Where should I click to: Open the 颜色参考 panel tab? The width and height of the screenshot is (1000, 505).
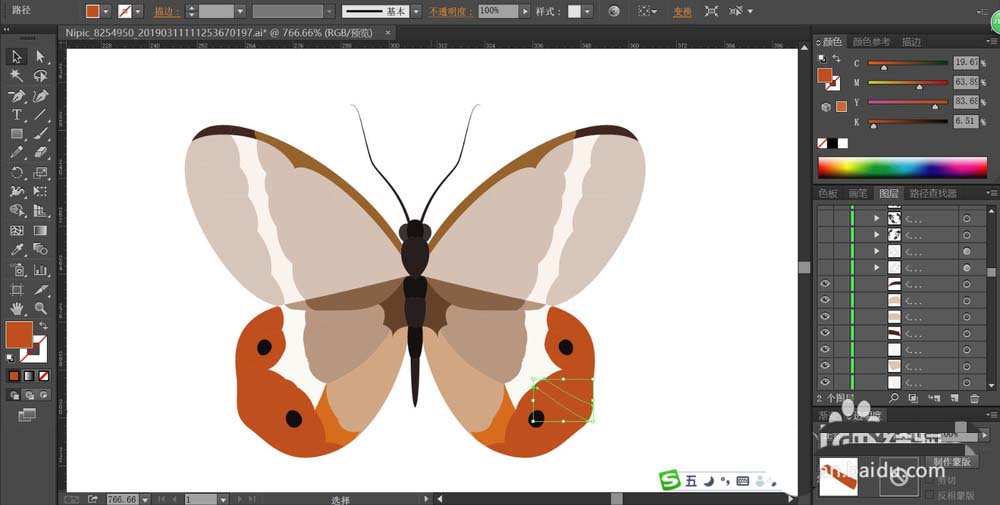[x=871, y=42]
